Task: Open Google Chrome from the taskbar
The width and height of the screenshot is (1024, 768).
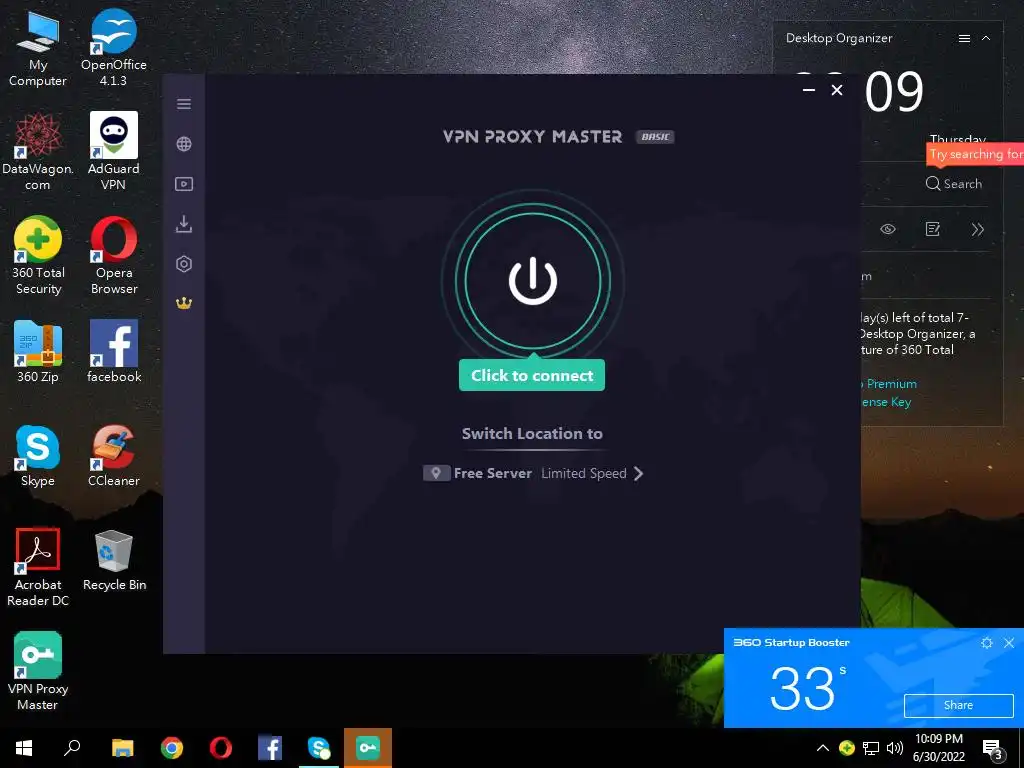Action: (172, 748)
